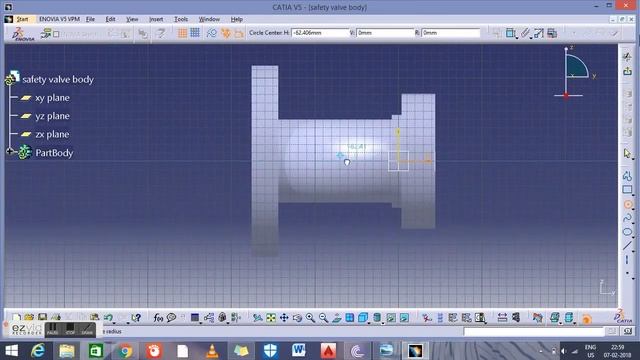The height and width of the screenshot is (360, 640).
Task: Select the Pan view tool
Action: (284, 318)
